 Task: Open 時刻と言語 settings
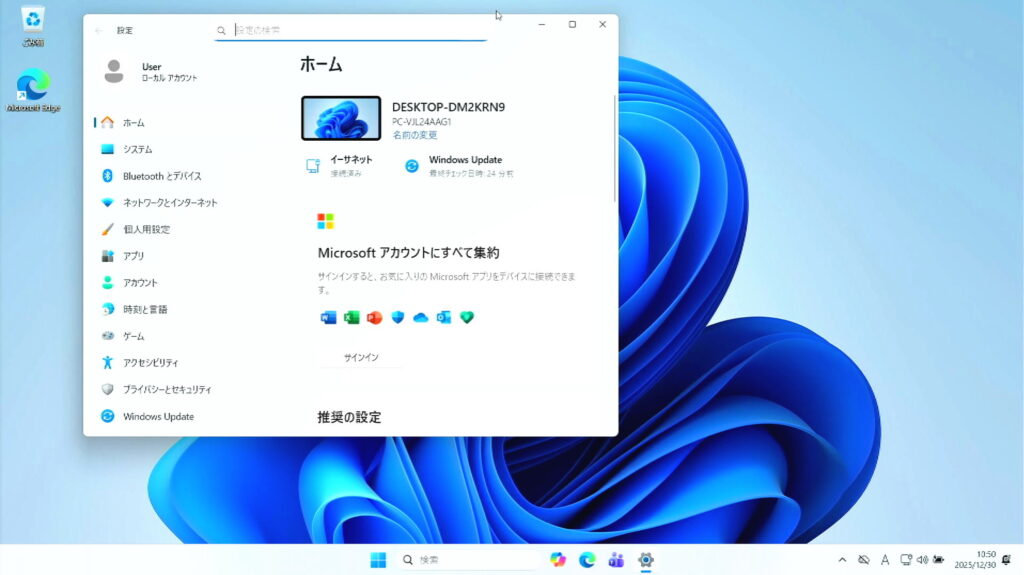click(x=145, y=309)
